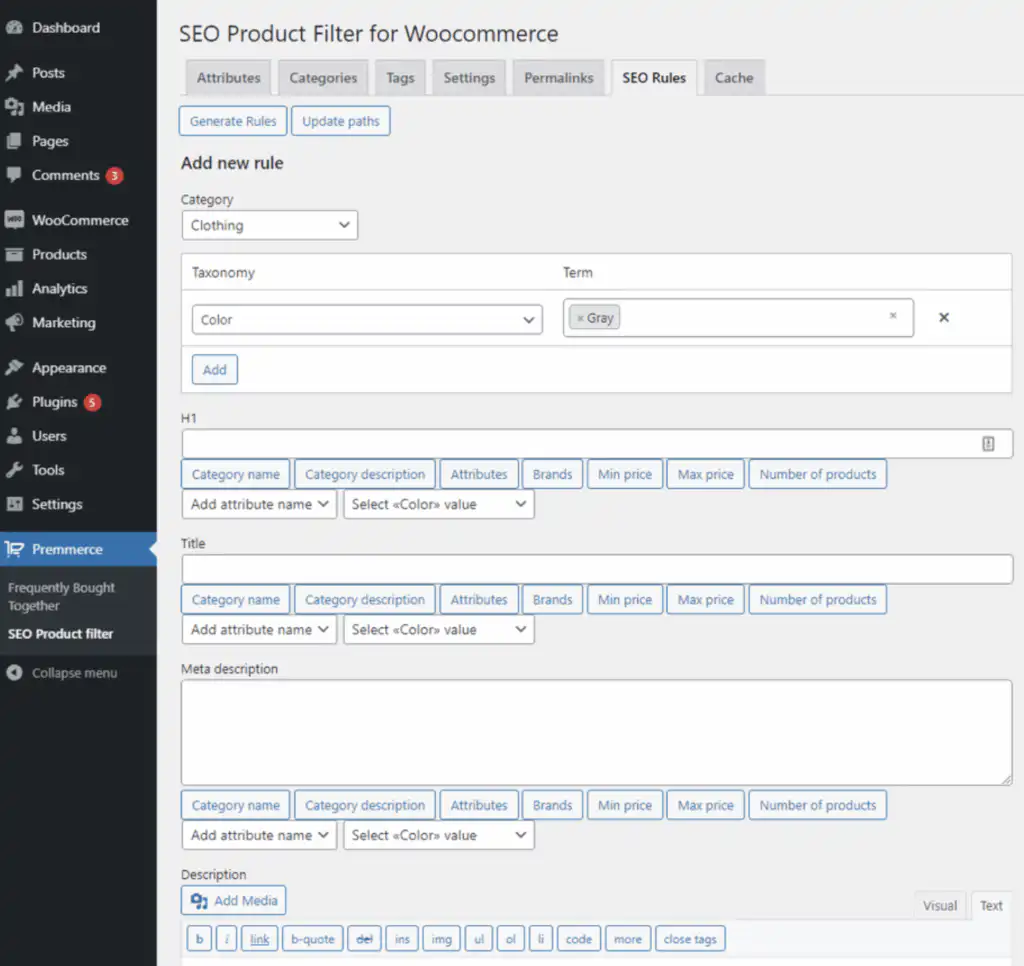The height and width of the screenshot is (966, 1024).
Task: Switch to the Attributes tab
Action: click(x=229, y=78)
